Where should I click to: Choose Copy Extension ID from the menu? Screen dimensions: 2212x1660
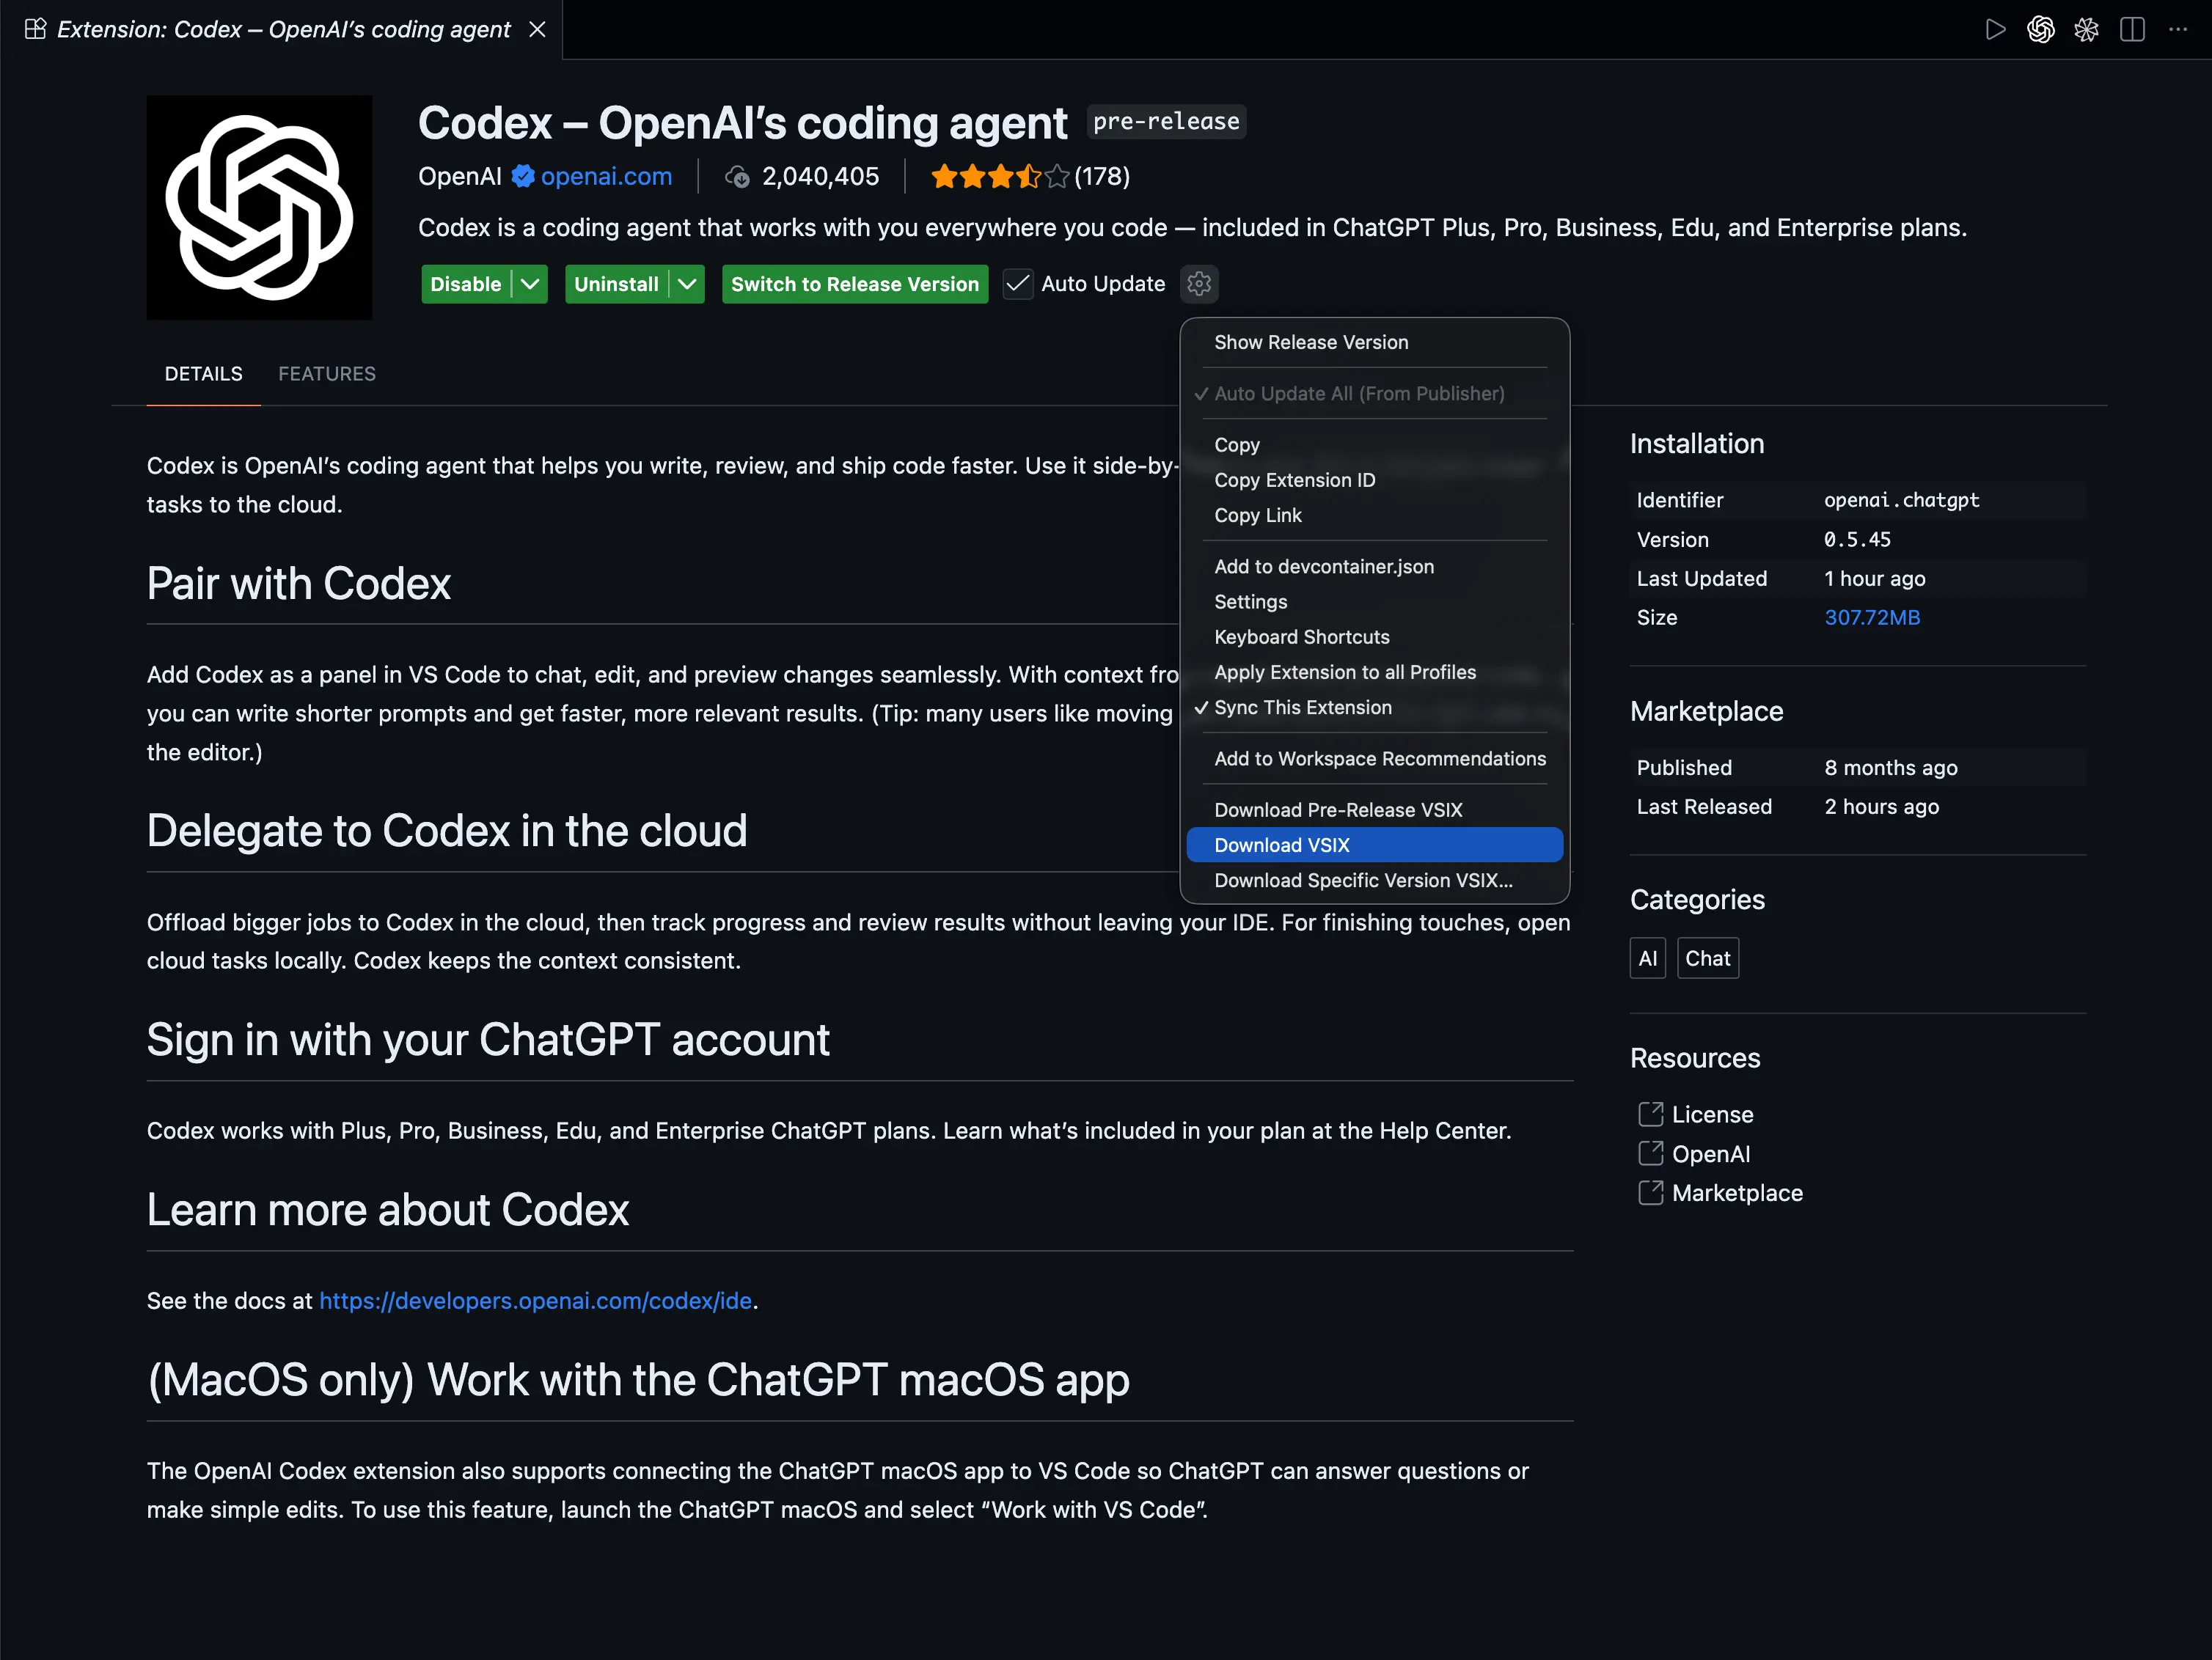pyautogui.click(x=1295, y=480)
